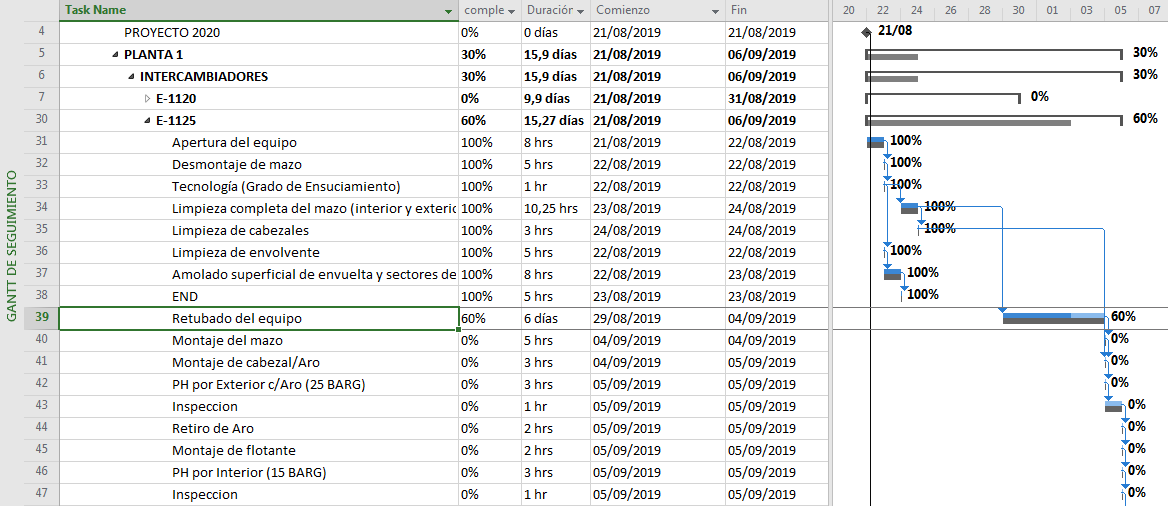
Task: Select the Inspeccion task bar in row 43
Action: [1113, 406]
